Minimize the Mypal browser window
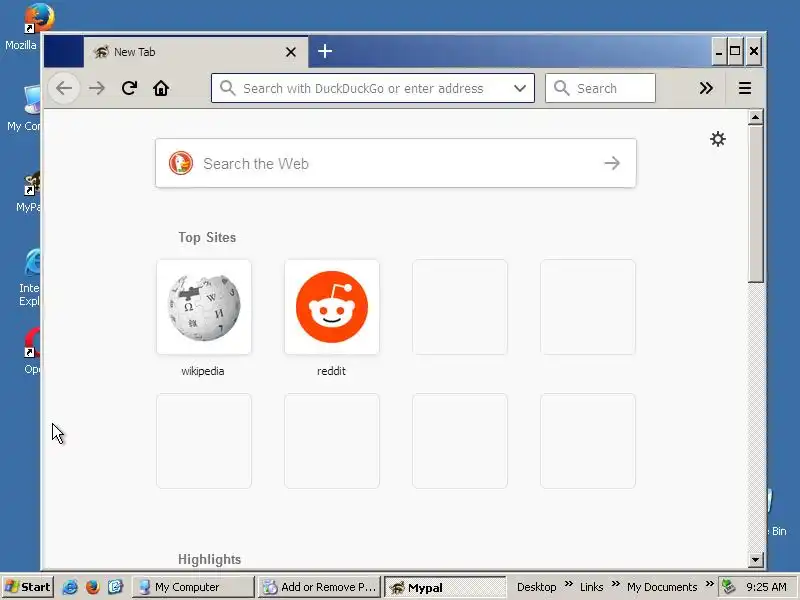The image size is (800, 600). tap(719, 51)
